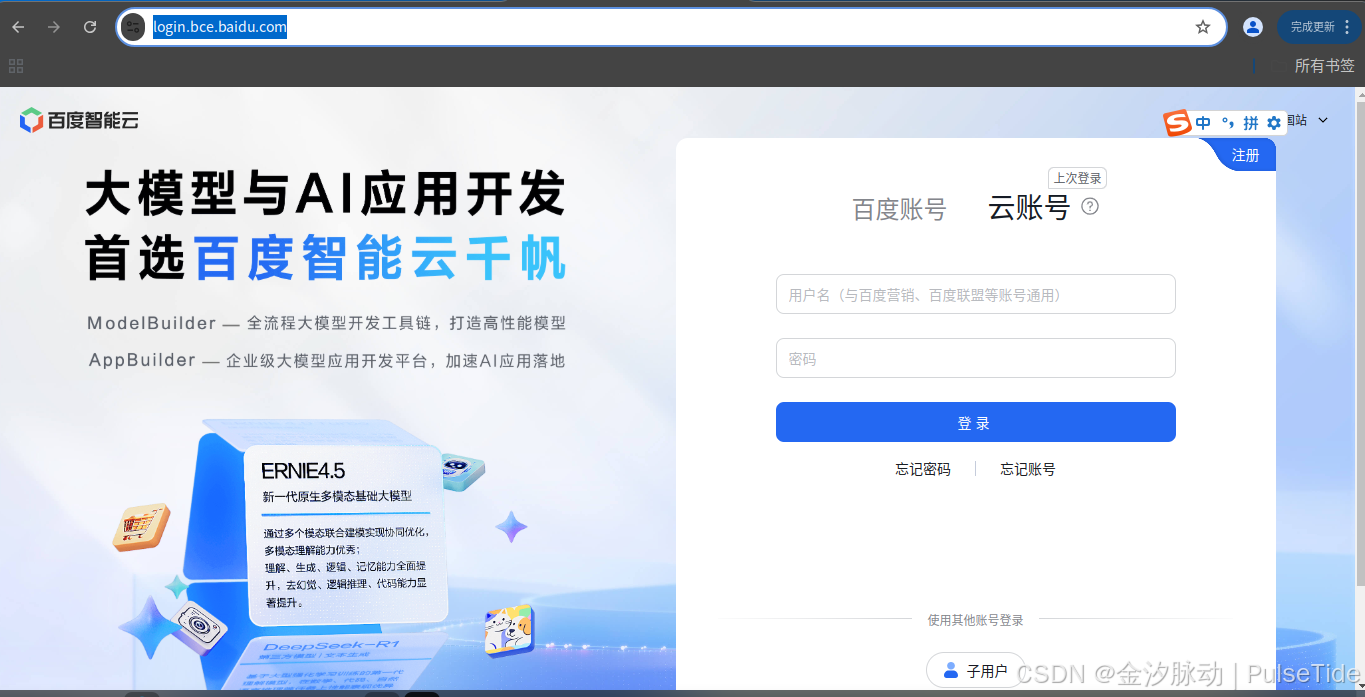Toggle Sogou punctuation mode icon

click(x=1227, y=123)
